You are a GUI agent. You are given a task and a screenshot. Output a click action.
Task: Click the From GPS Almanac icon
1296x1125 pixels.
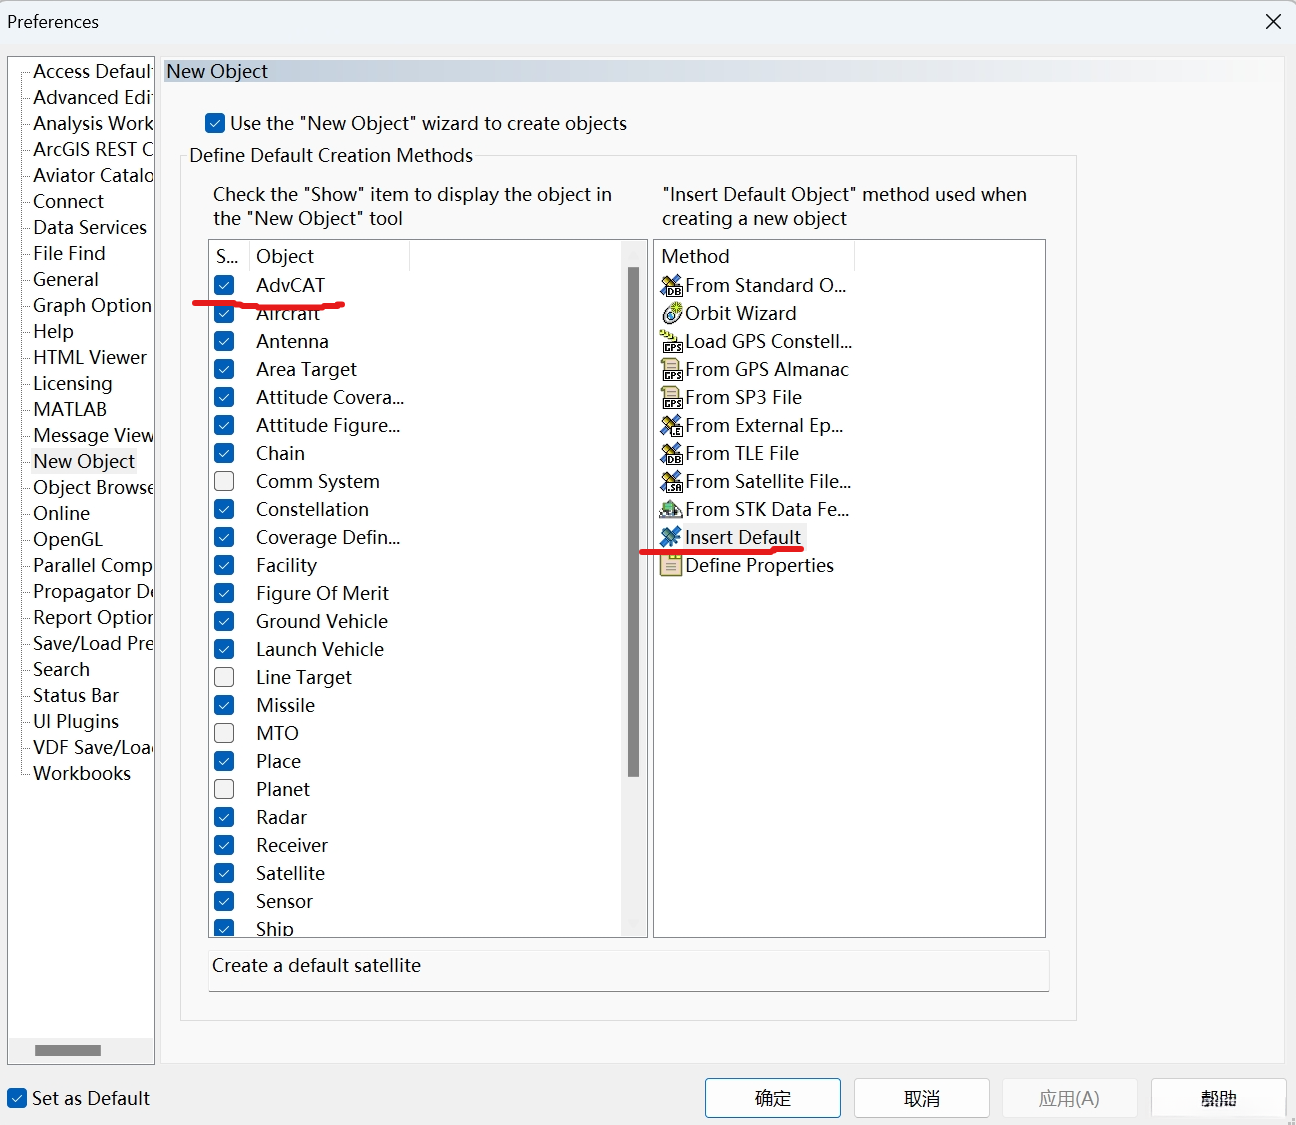[671, 370]
